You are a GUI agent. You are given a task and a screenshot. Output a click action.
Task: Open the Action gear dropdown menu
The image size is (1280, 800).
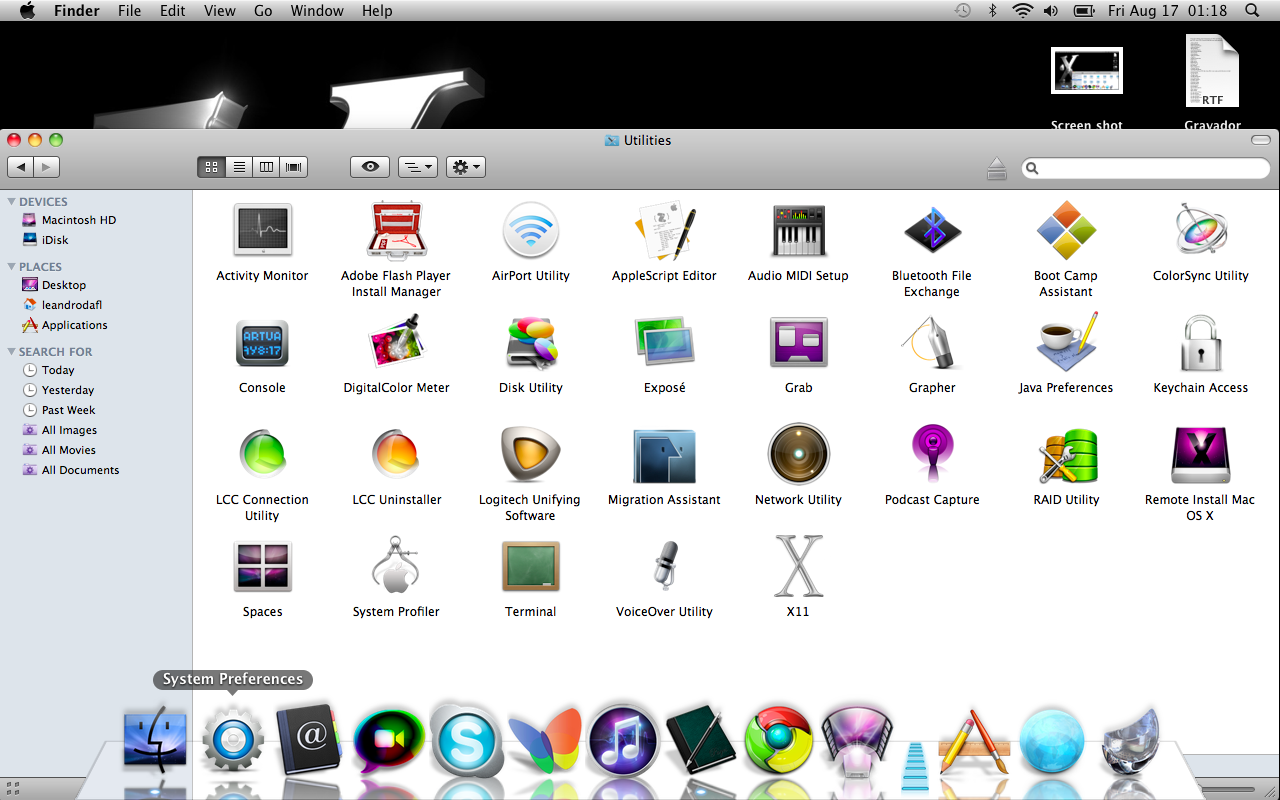[466, 167]
